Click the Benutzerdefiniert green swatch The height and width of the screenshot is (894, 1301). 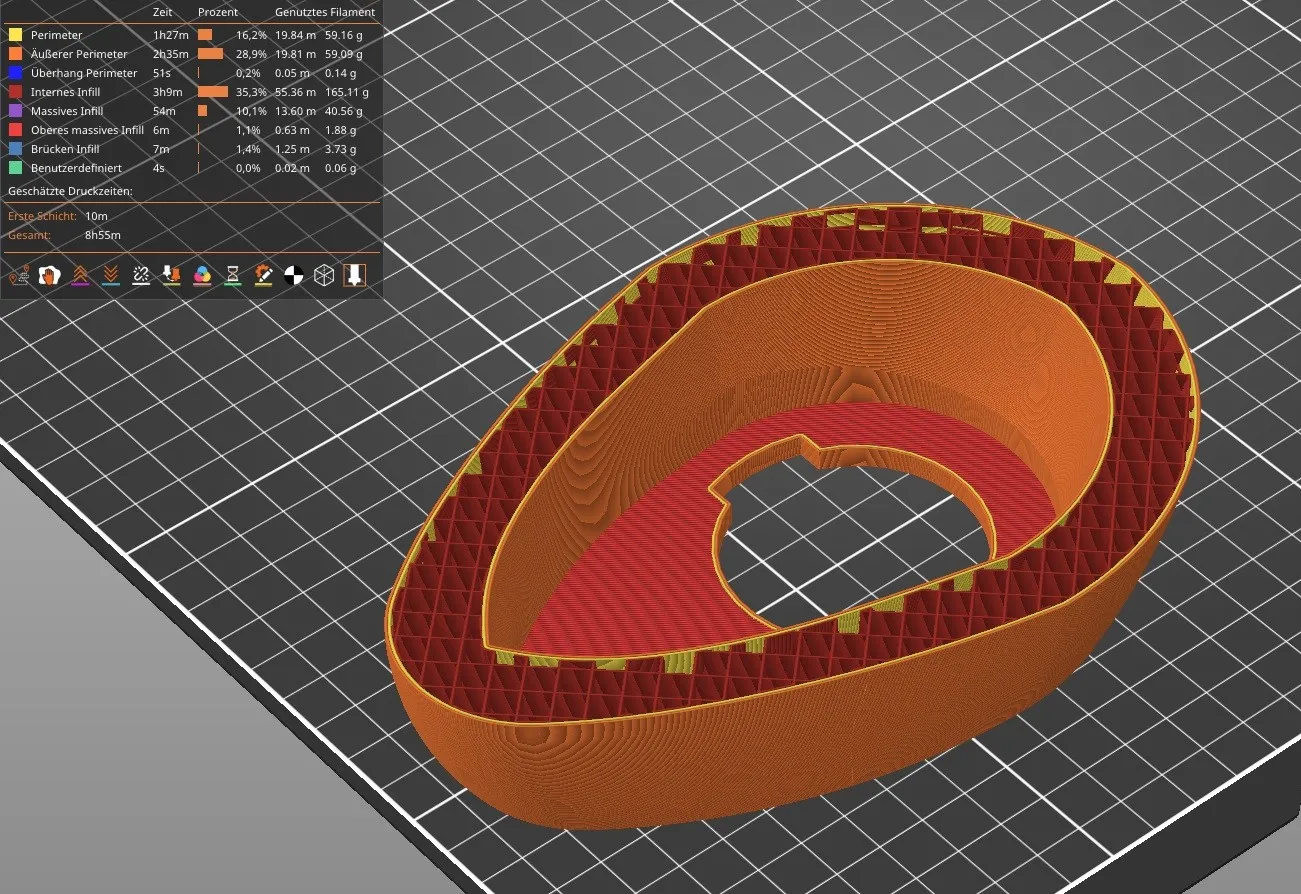(15, 168)
